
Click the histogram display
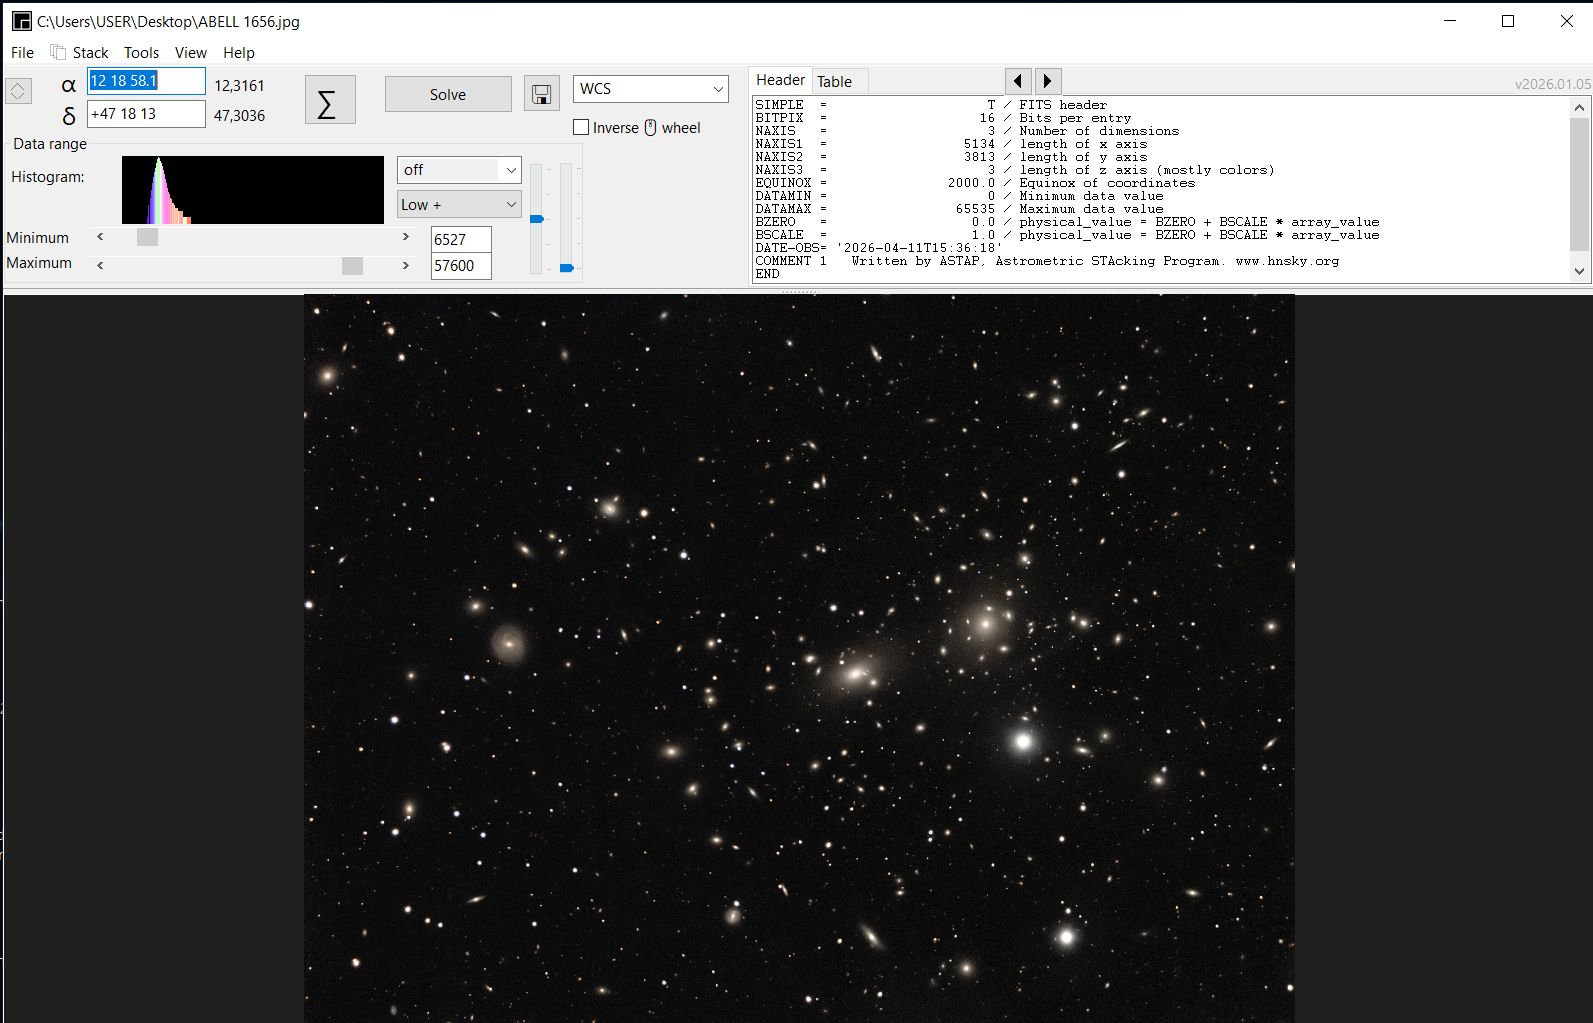pos(253,190)
